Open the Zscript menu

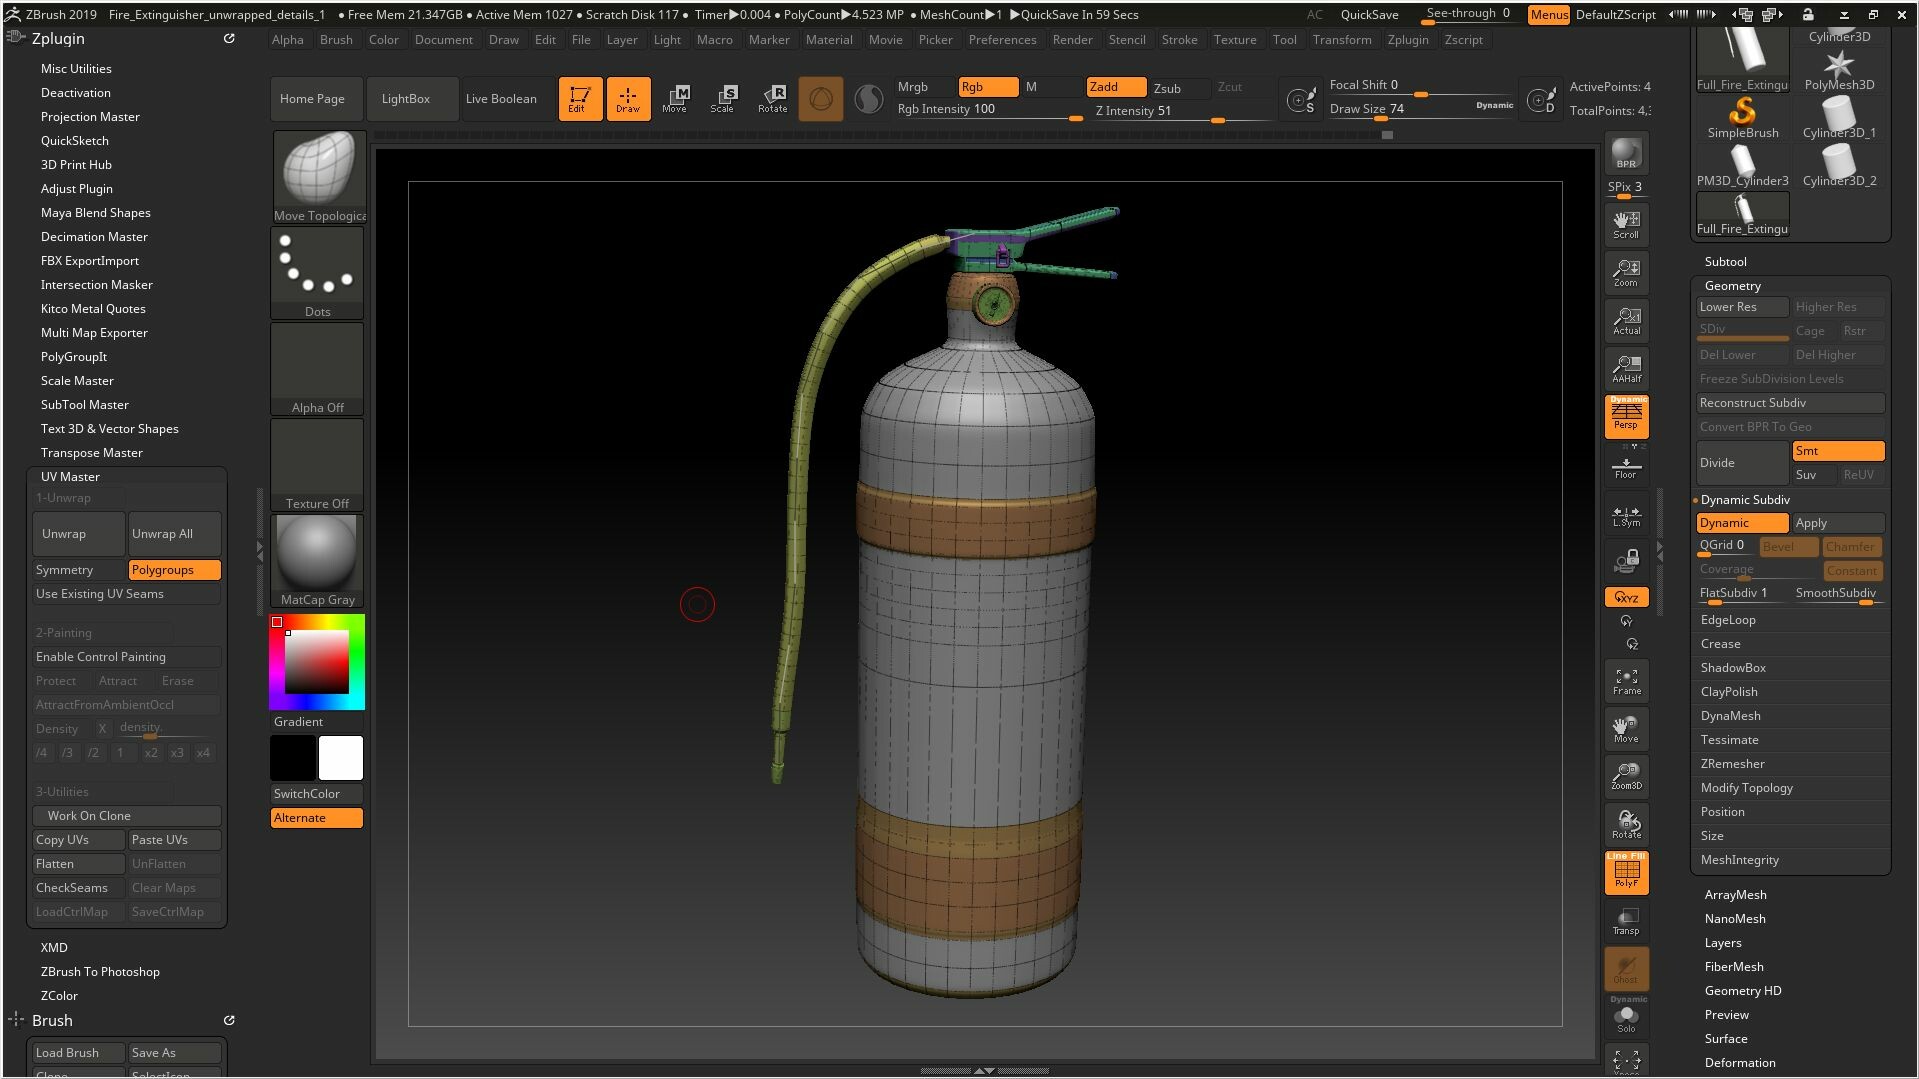1464,40
